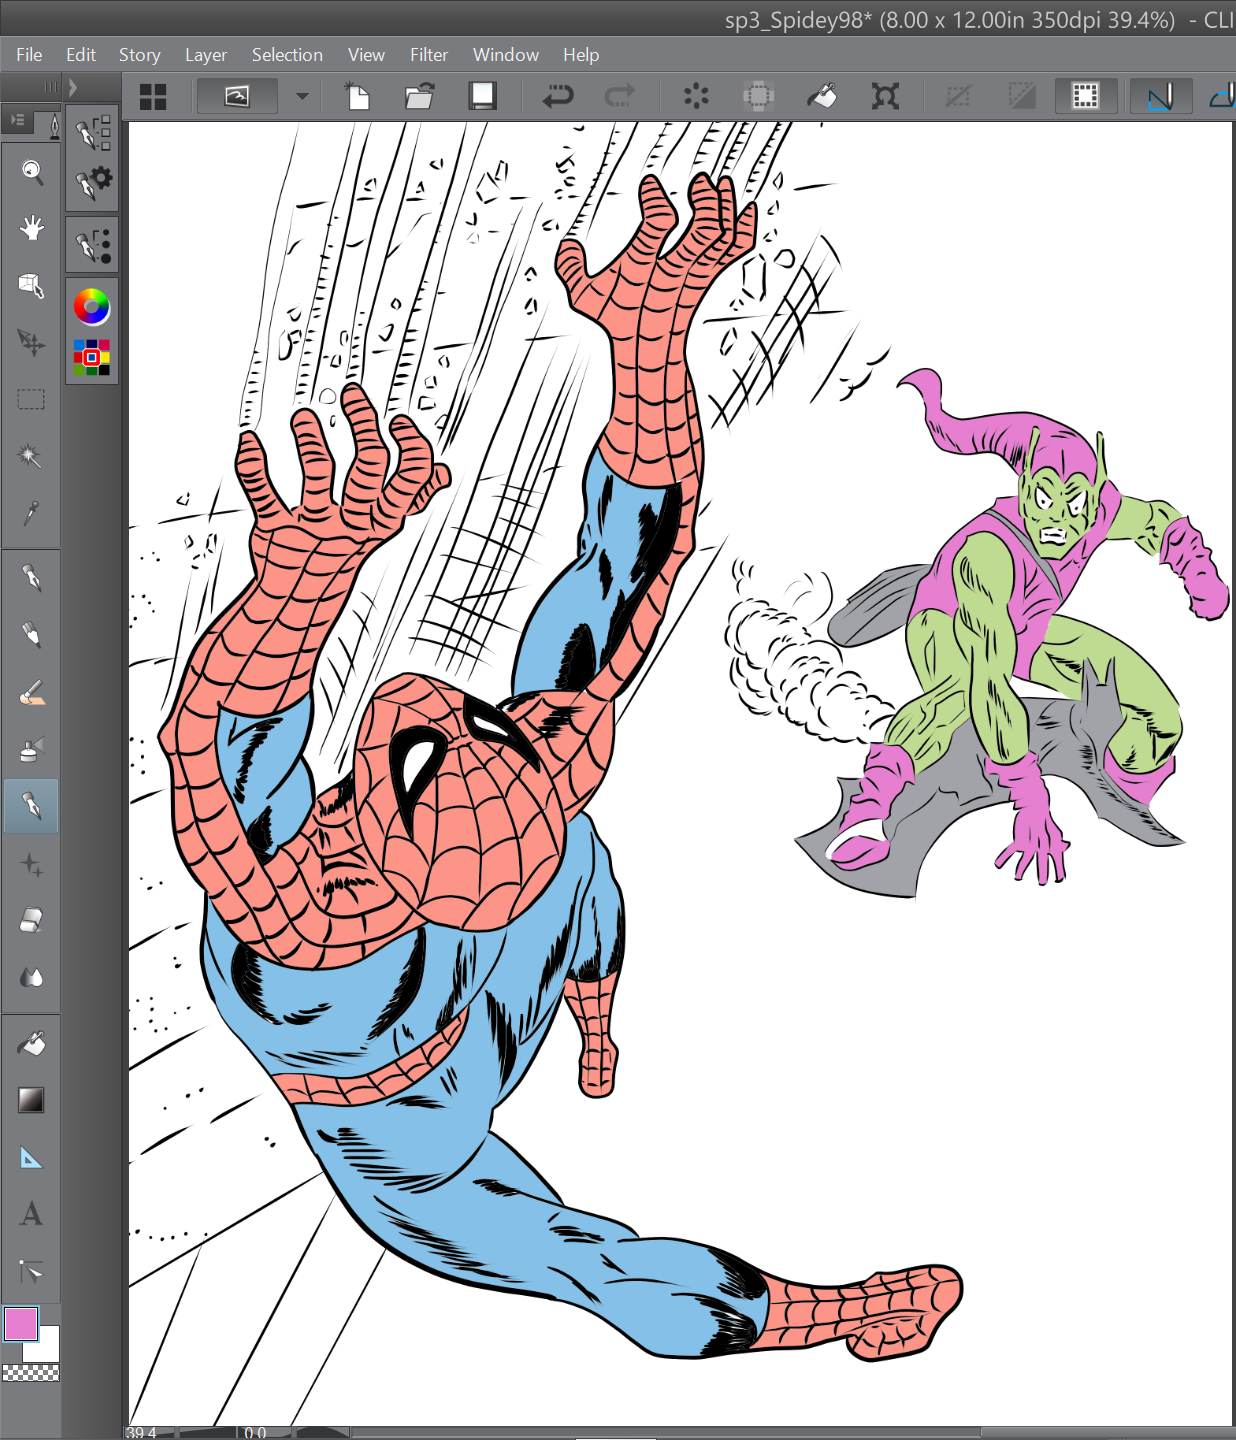Click the highlighted pen tool in toolbox
Image resolution: width=1236 pixels, height=1440 pixels.
pos(31,806)
